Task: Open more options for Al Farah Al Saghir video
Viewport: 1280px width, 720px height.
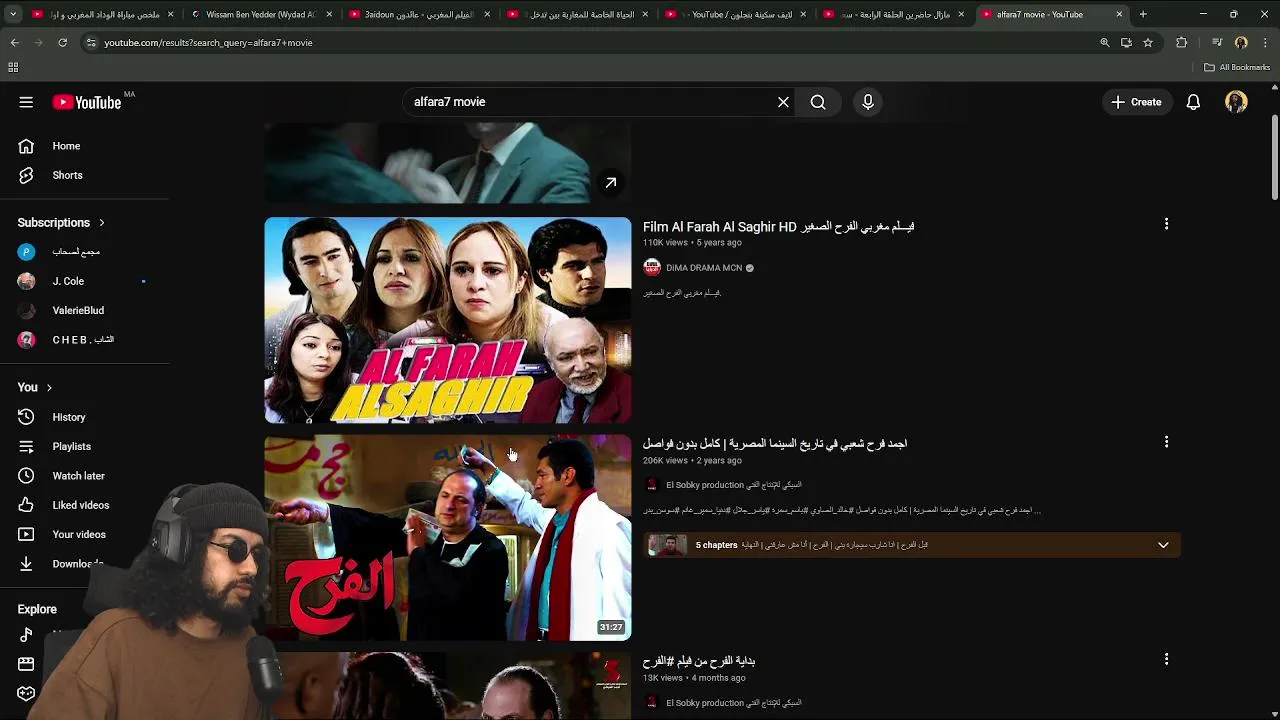Action: pos(1166,224)
